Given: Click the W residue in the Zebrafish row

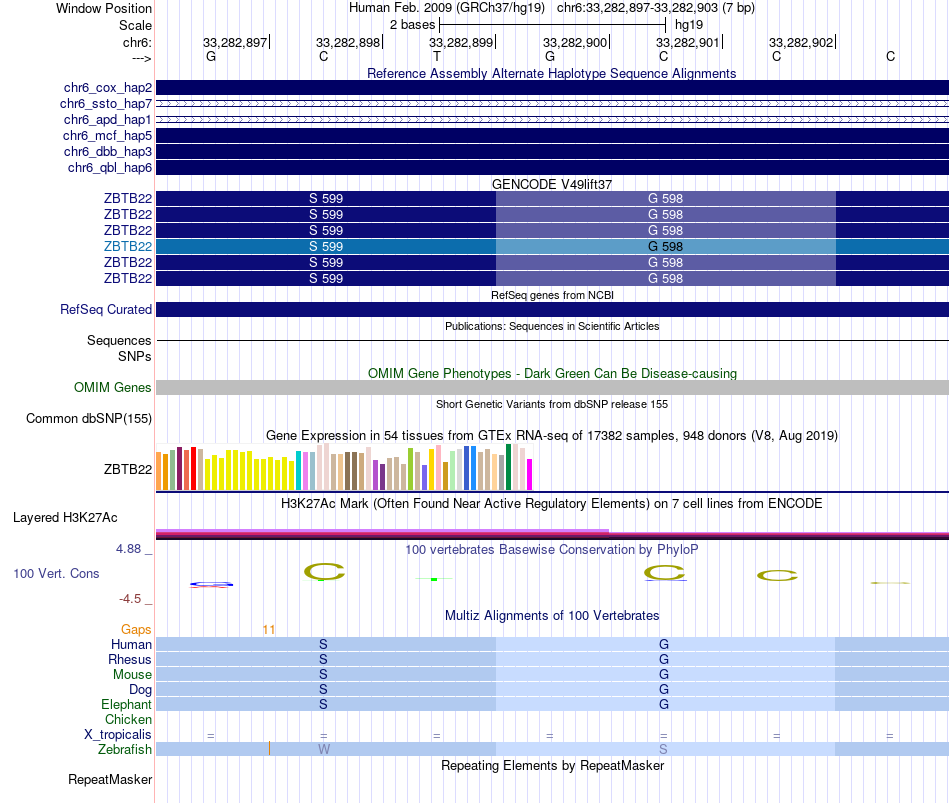Looking at the screenshot, I should pyautogui.click(x=324, y=750).
